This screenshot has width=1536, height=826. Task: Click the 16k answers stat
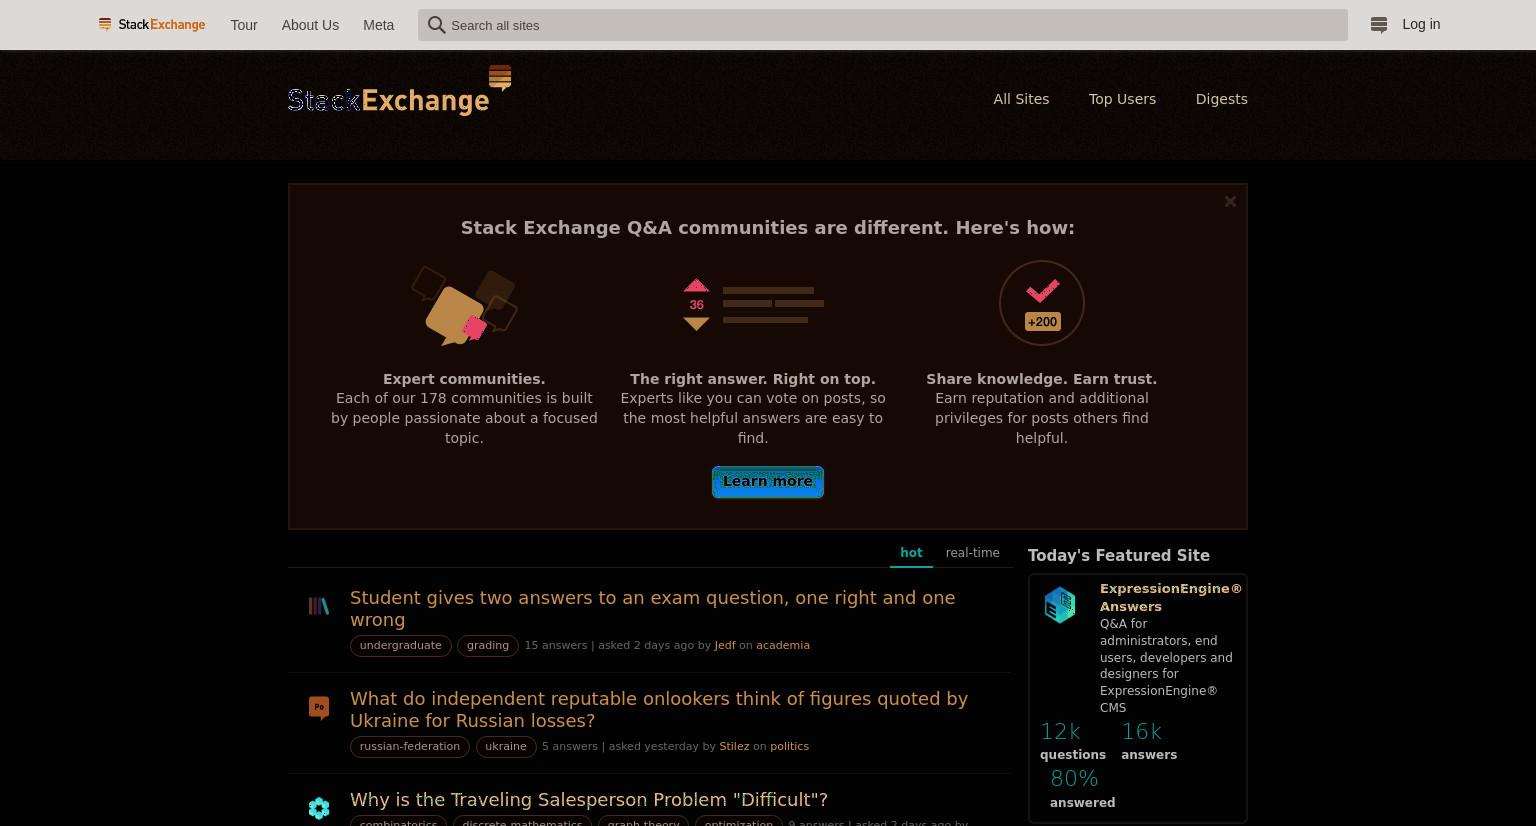click(1149, 741)
